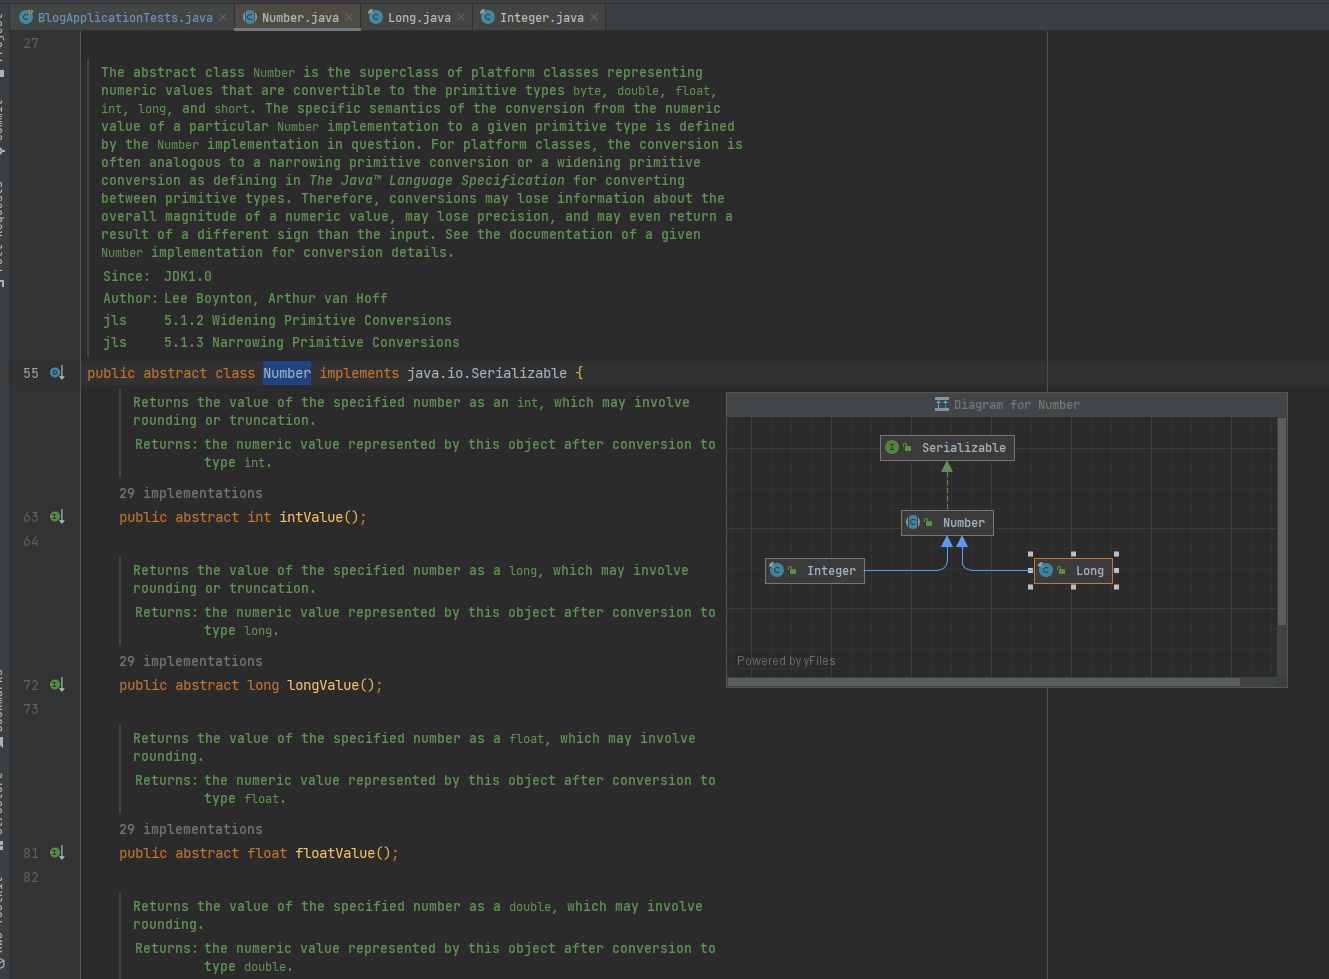The width and height of the screenshot is (1329, 979).
Task: Click the diagram popup's vertical scrollbar
Action: coord(1282,520)
